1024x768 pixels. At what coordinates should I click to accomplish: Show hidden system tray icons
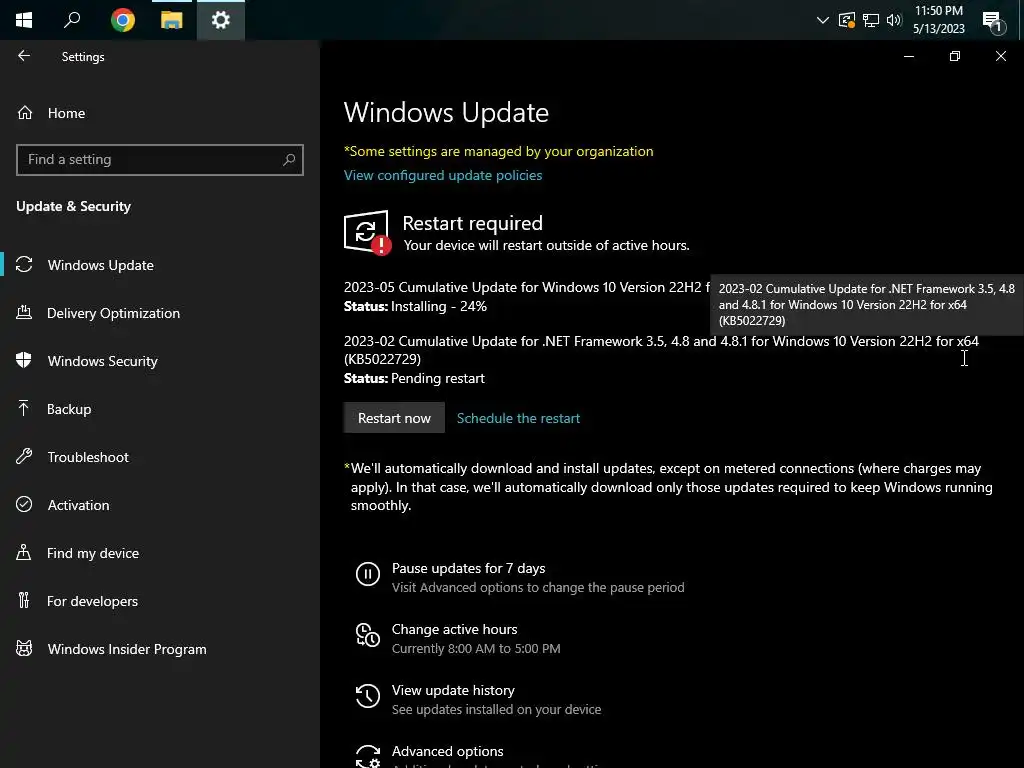823,20
